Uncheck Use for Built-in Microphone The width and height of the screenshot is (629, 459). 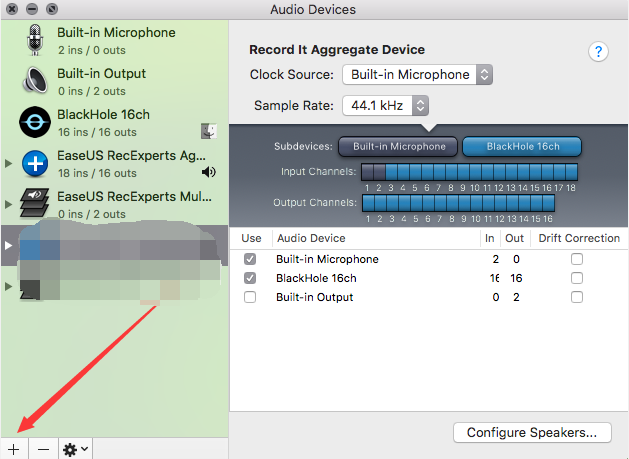250,259
